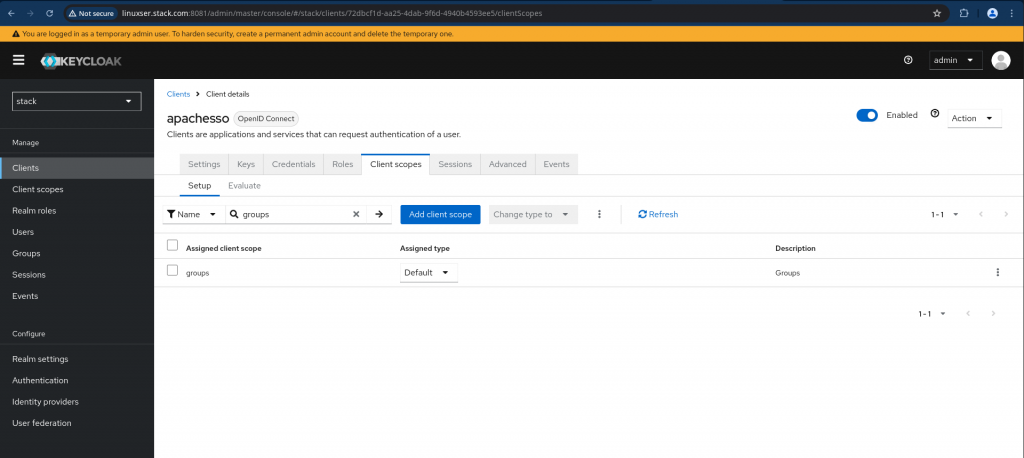The height and width of the screenshot is (458, 1024).
Task: Open User federation in sidebar
Action: click(77, 423)
